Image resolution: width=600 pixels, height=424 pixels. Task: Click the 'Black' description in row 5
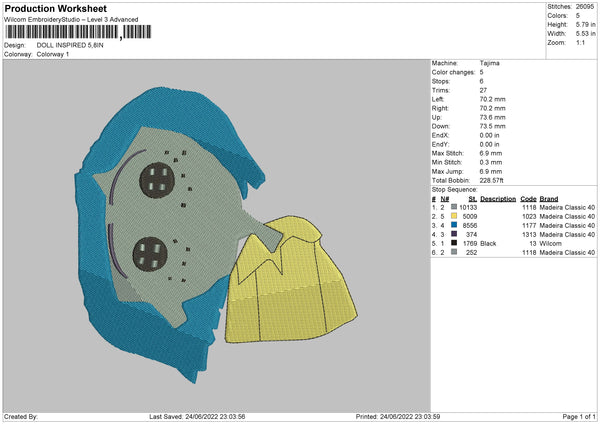coord(488,243)
